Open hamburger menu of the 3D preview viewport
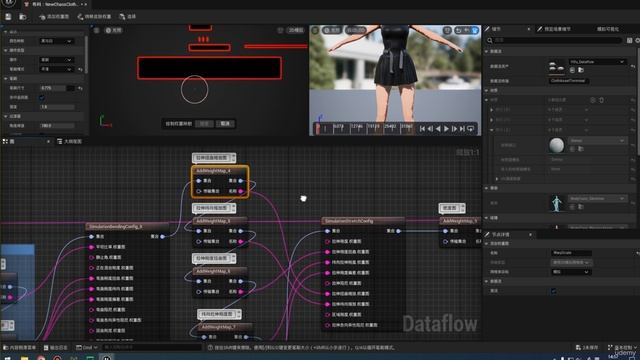The width and height of the screenshot is (640, 360). point(315,30)
